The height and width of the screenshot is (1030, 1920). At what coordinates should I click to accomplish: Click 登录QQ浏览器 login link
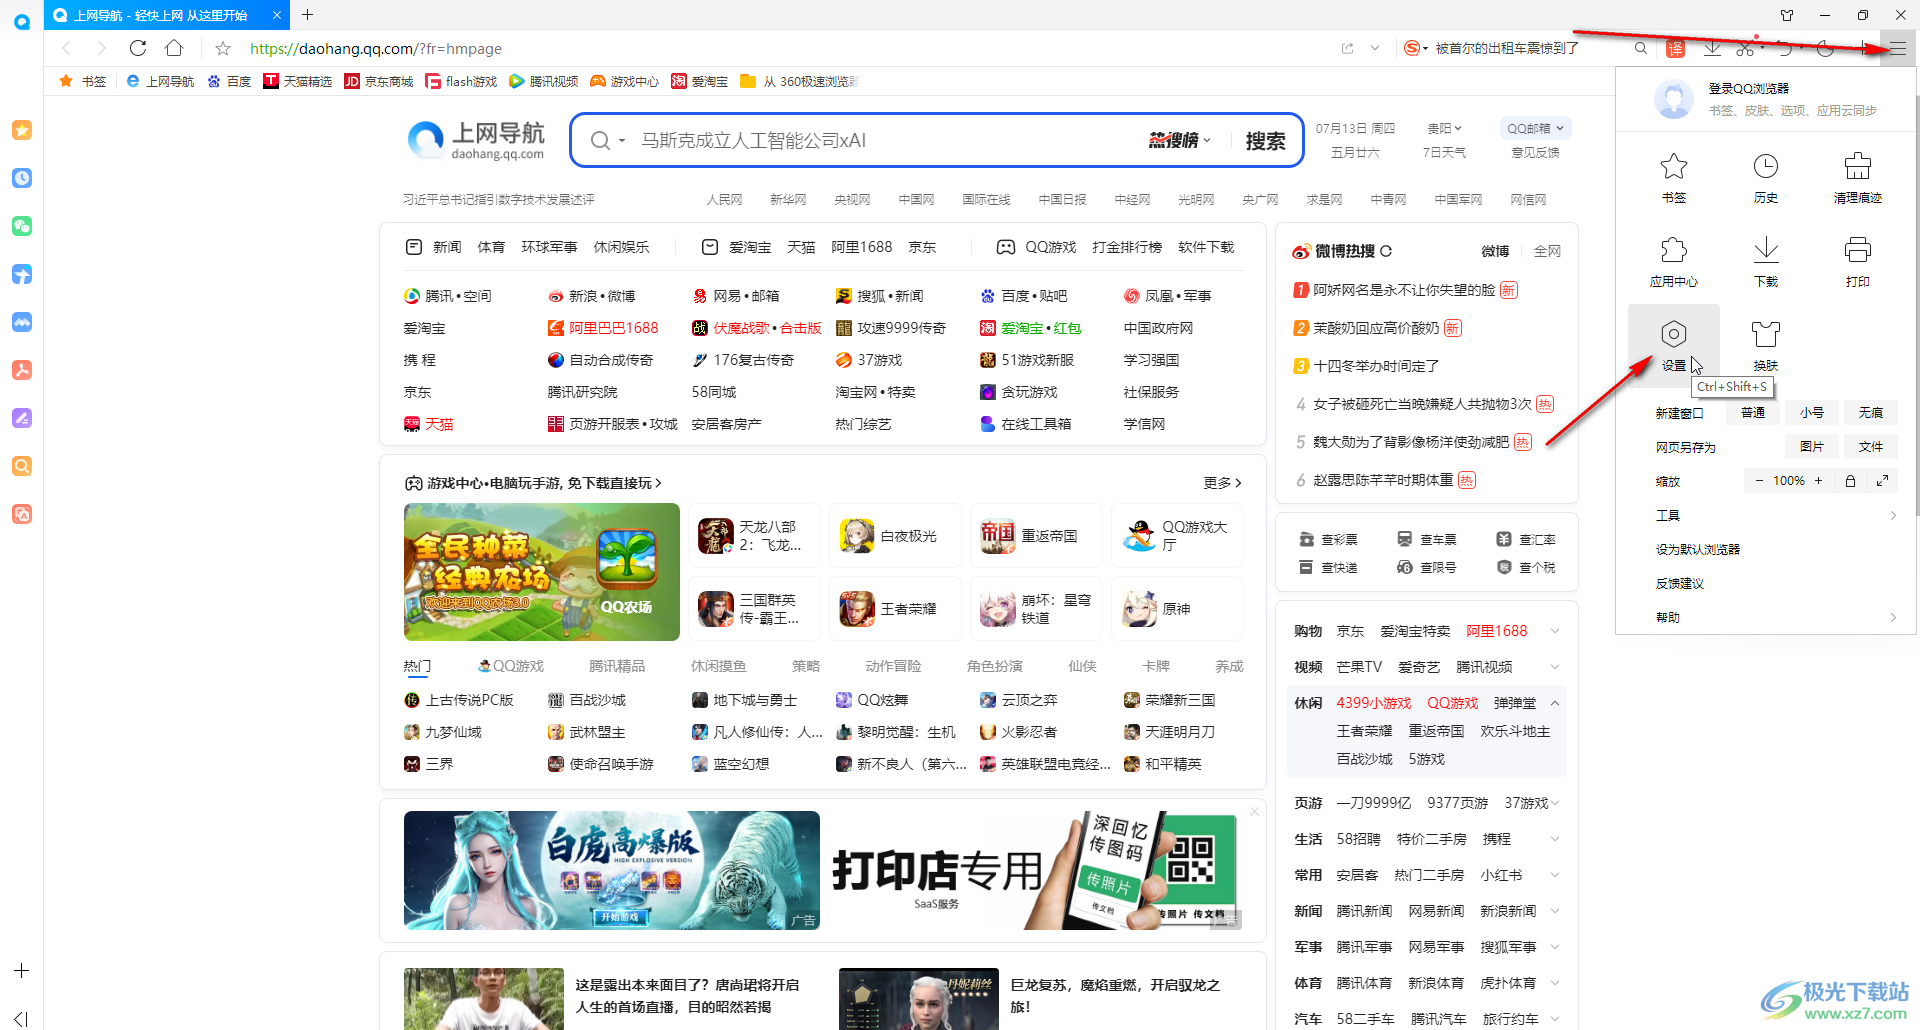(x=1749, y=89)
